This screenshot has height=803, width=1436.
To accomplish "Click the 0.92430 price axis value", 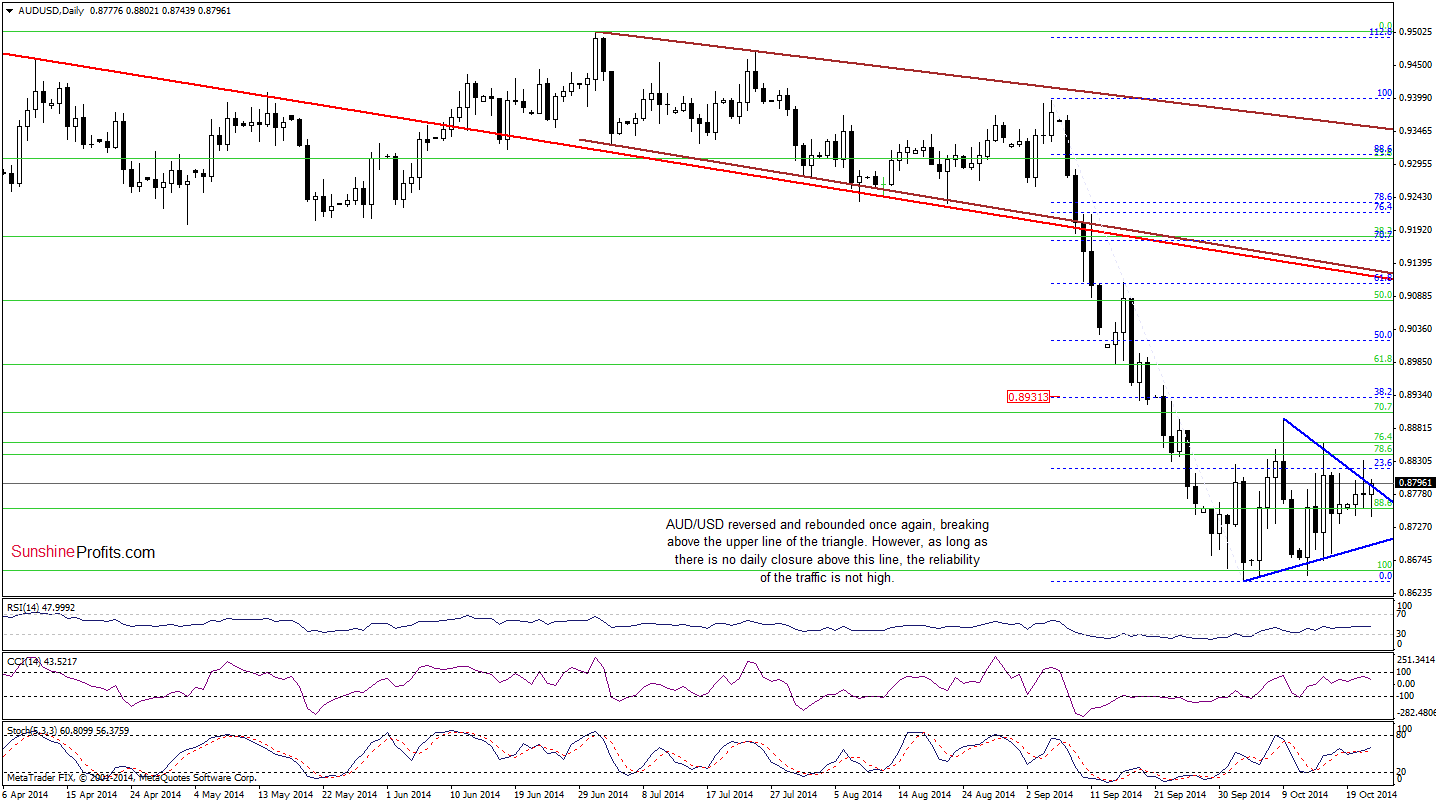I will 1414,197.
